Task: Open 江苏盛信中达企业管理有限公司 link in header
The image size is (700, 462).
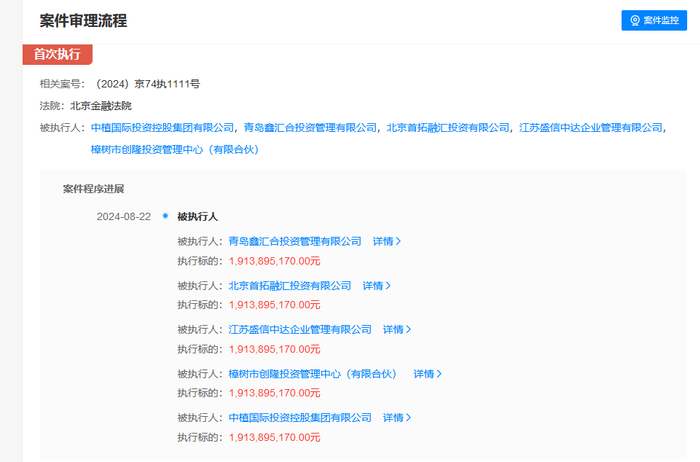Action: (591, 128)
